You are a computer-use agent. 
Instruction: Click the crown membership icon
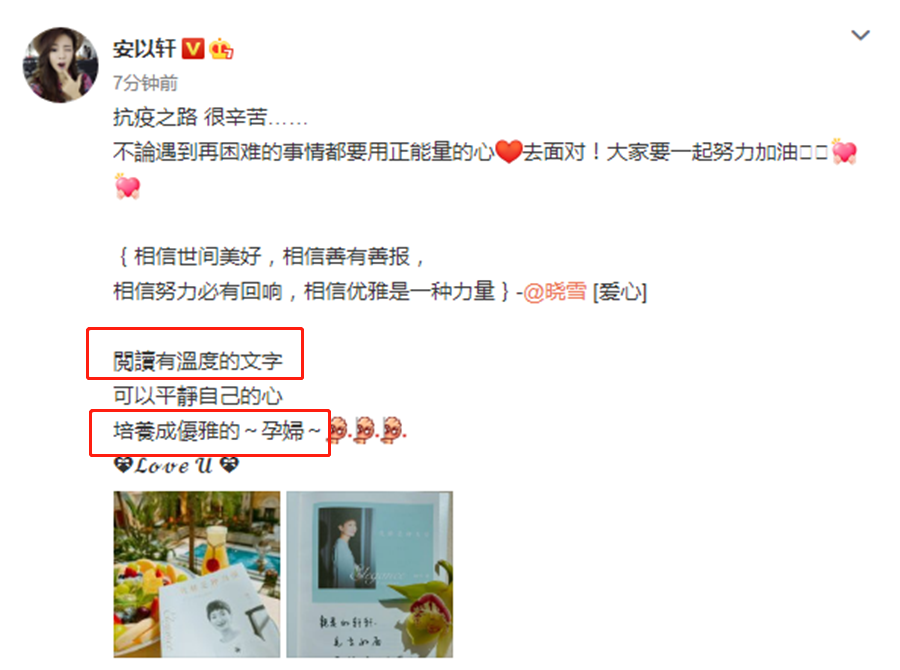(221, 49)
